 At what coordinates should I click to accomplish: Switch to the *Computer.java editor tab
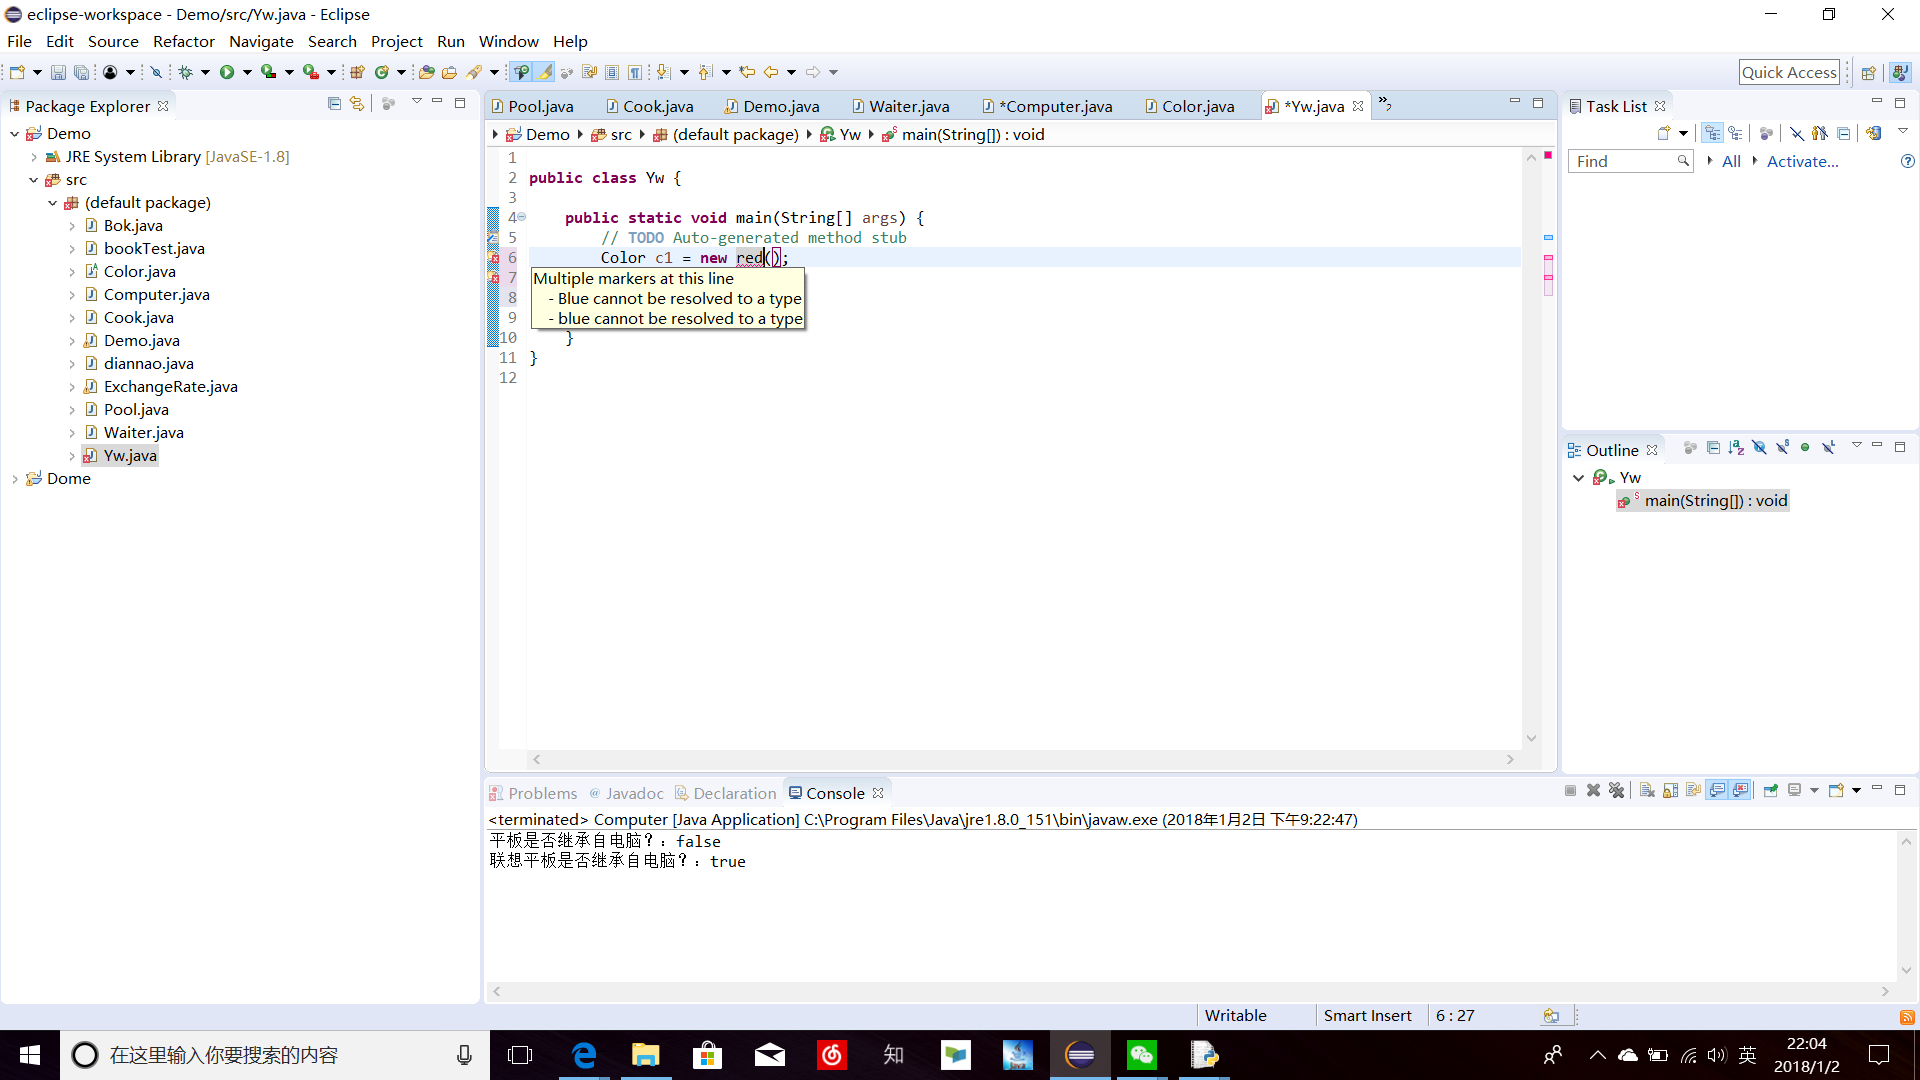[x=1047, y=106]
